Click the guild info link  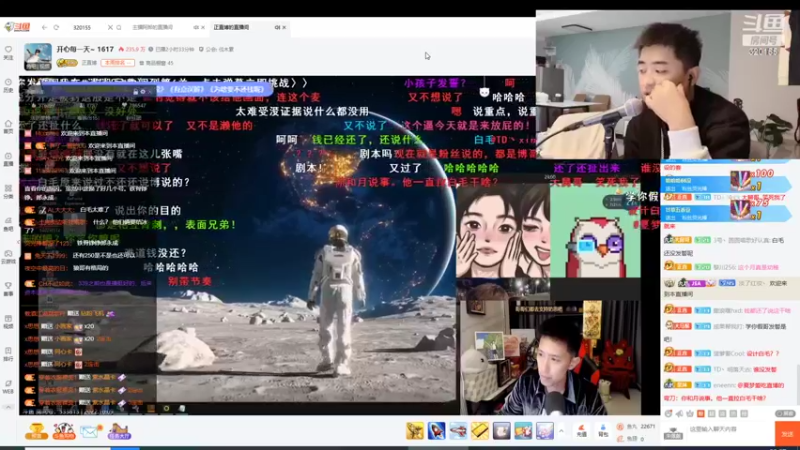coord(216,49)
